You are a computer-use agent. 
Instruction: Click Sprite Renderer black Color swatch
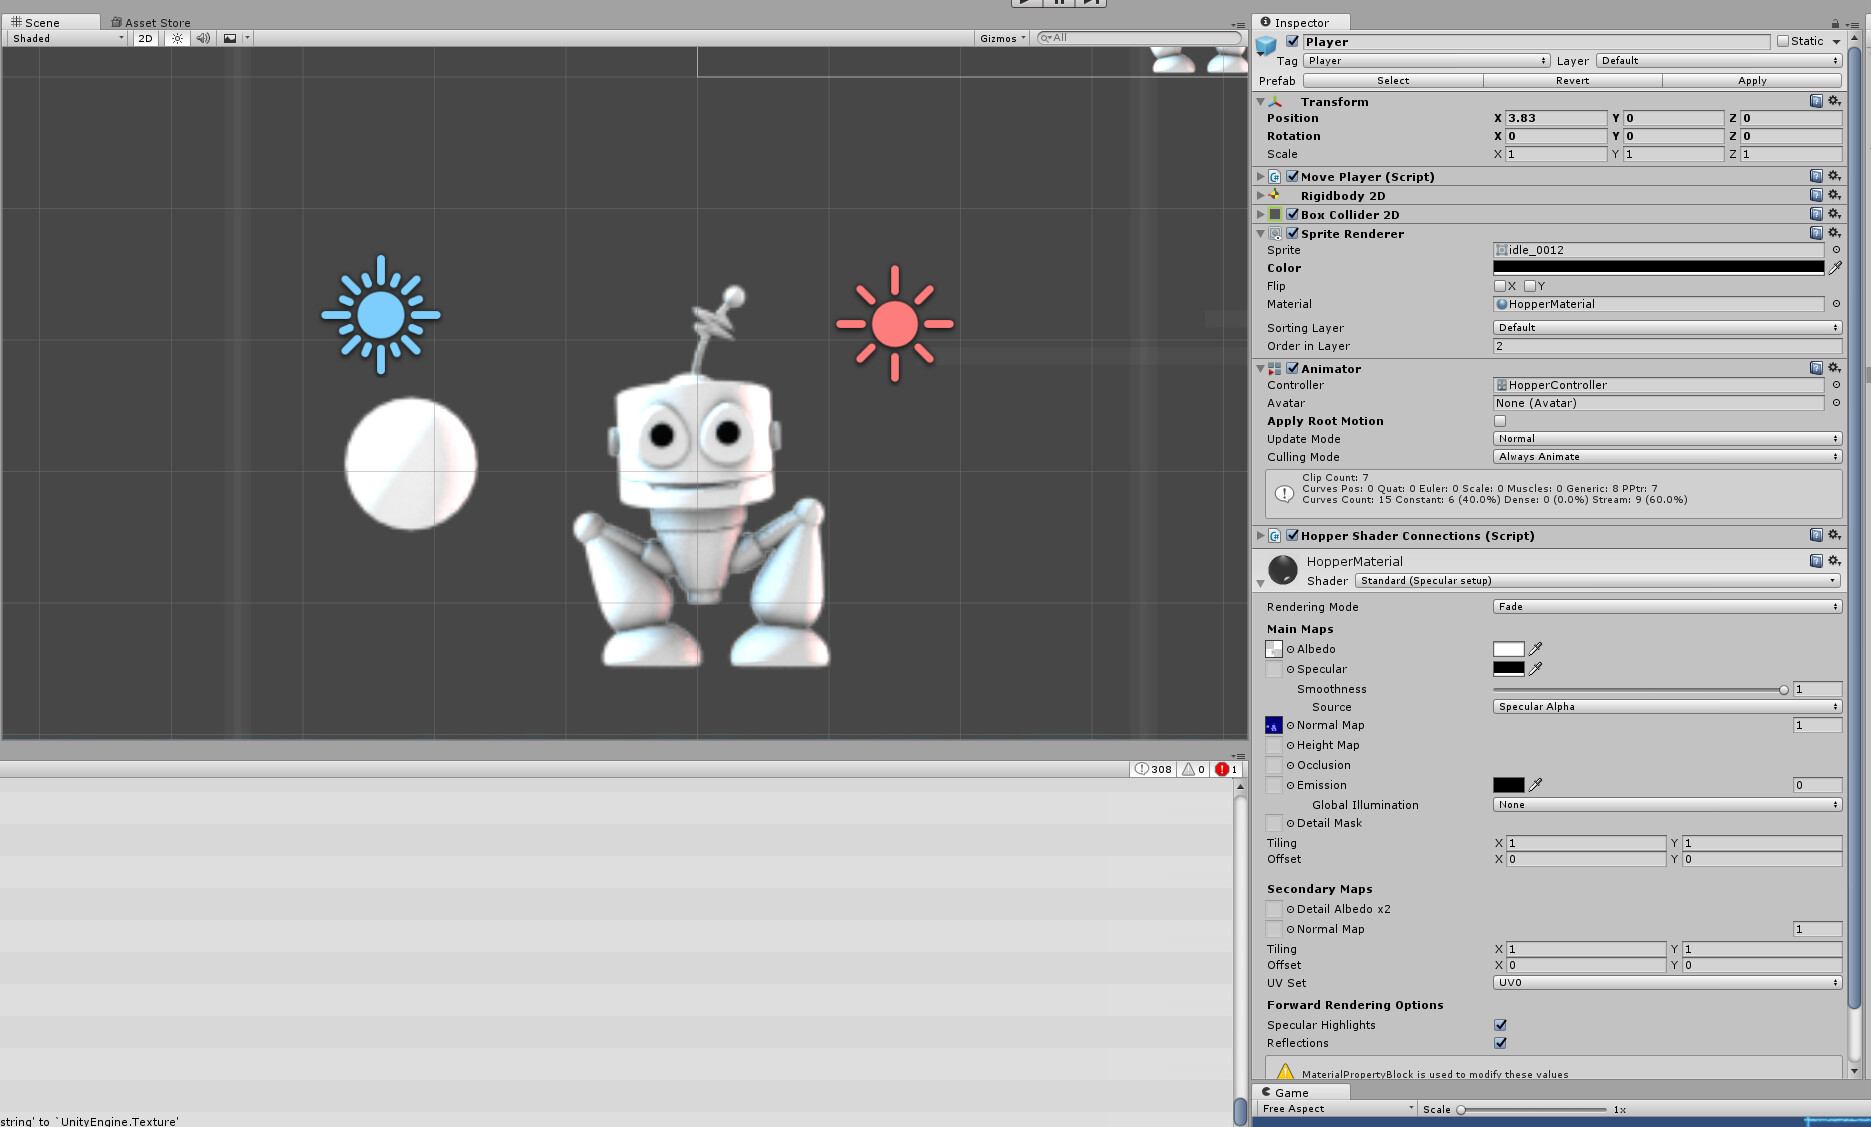[1658, 267]
